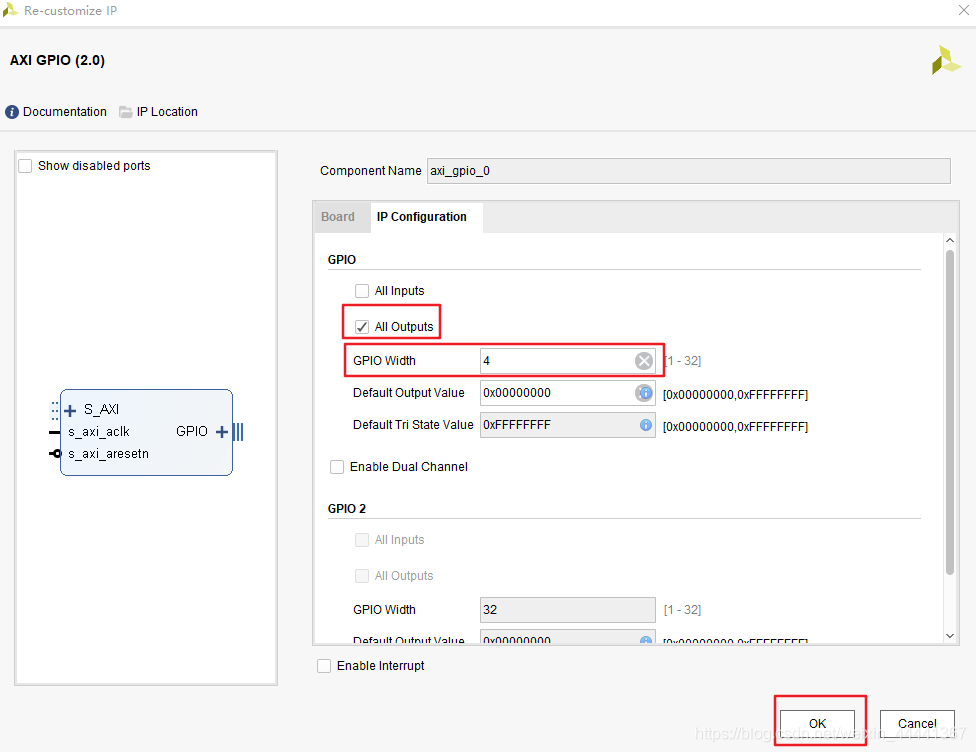Expand the GPIO interface plus icon
This screenshot has width=976, height=752.
click(222, 431)
